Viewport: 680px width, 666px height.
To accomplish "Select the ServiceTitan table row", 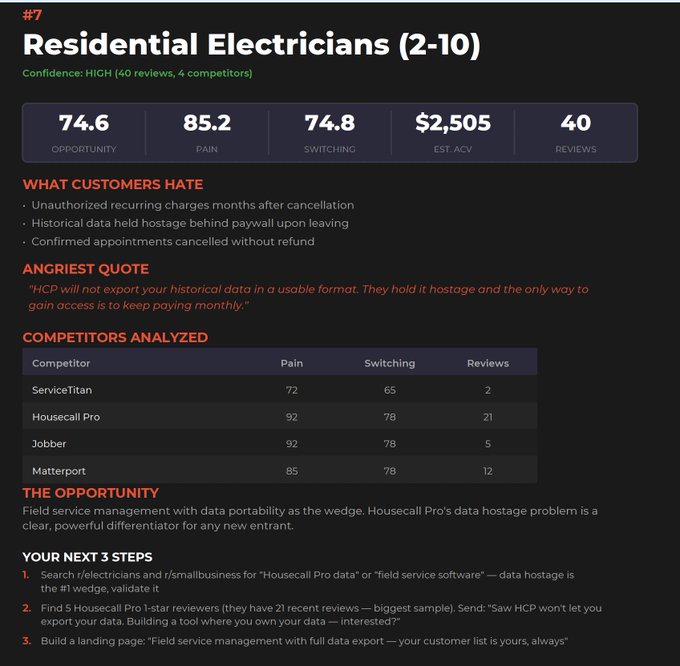I will [x=279, y=390].
